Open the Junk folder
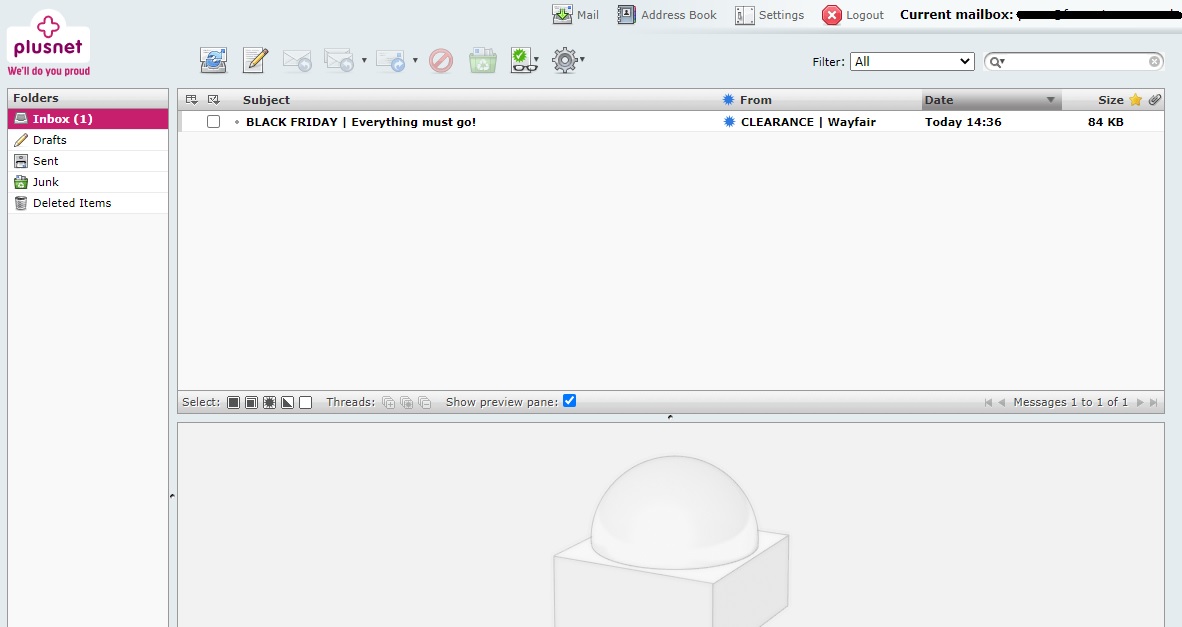 [x=43, y=182]
